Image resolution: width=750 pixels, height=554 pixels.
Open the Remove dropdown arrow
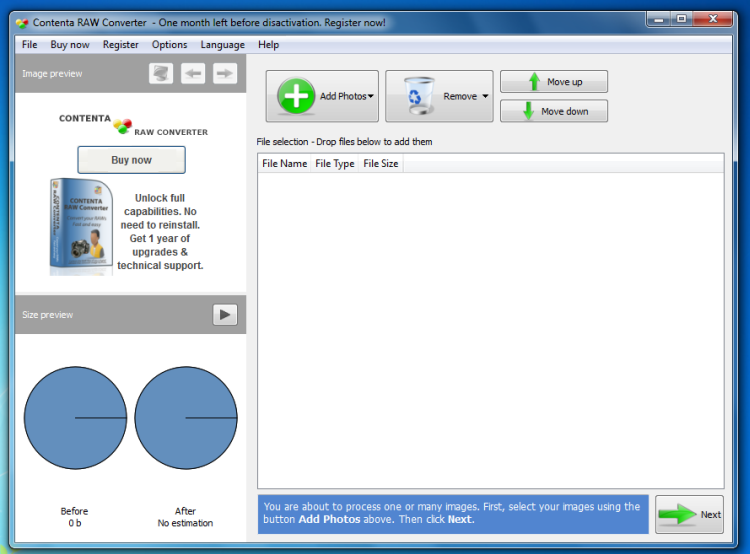click(x=485, y=96)
